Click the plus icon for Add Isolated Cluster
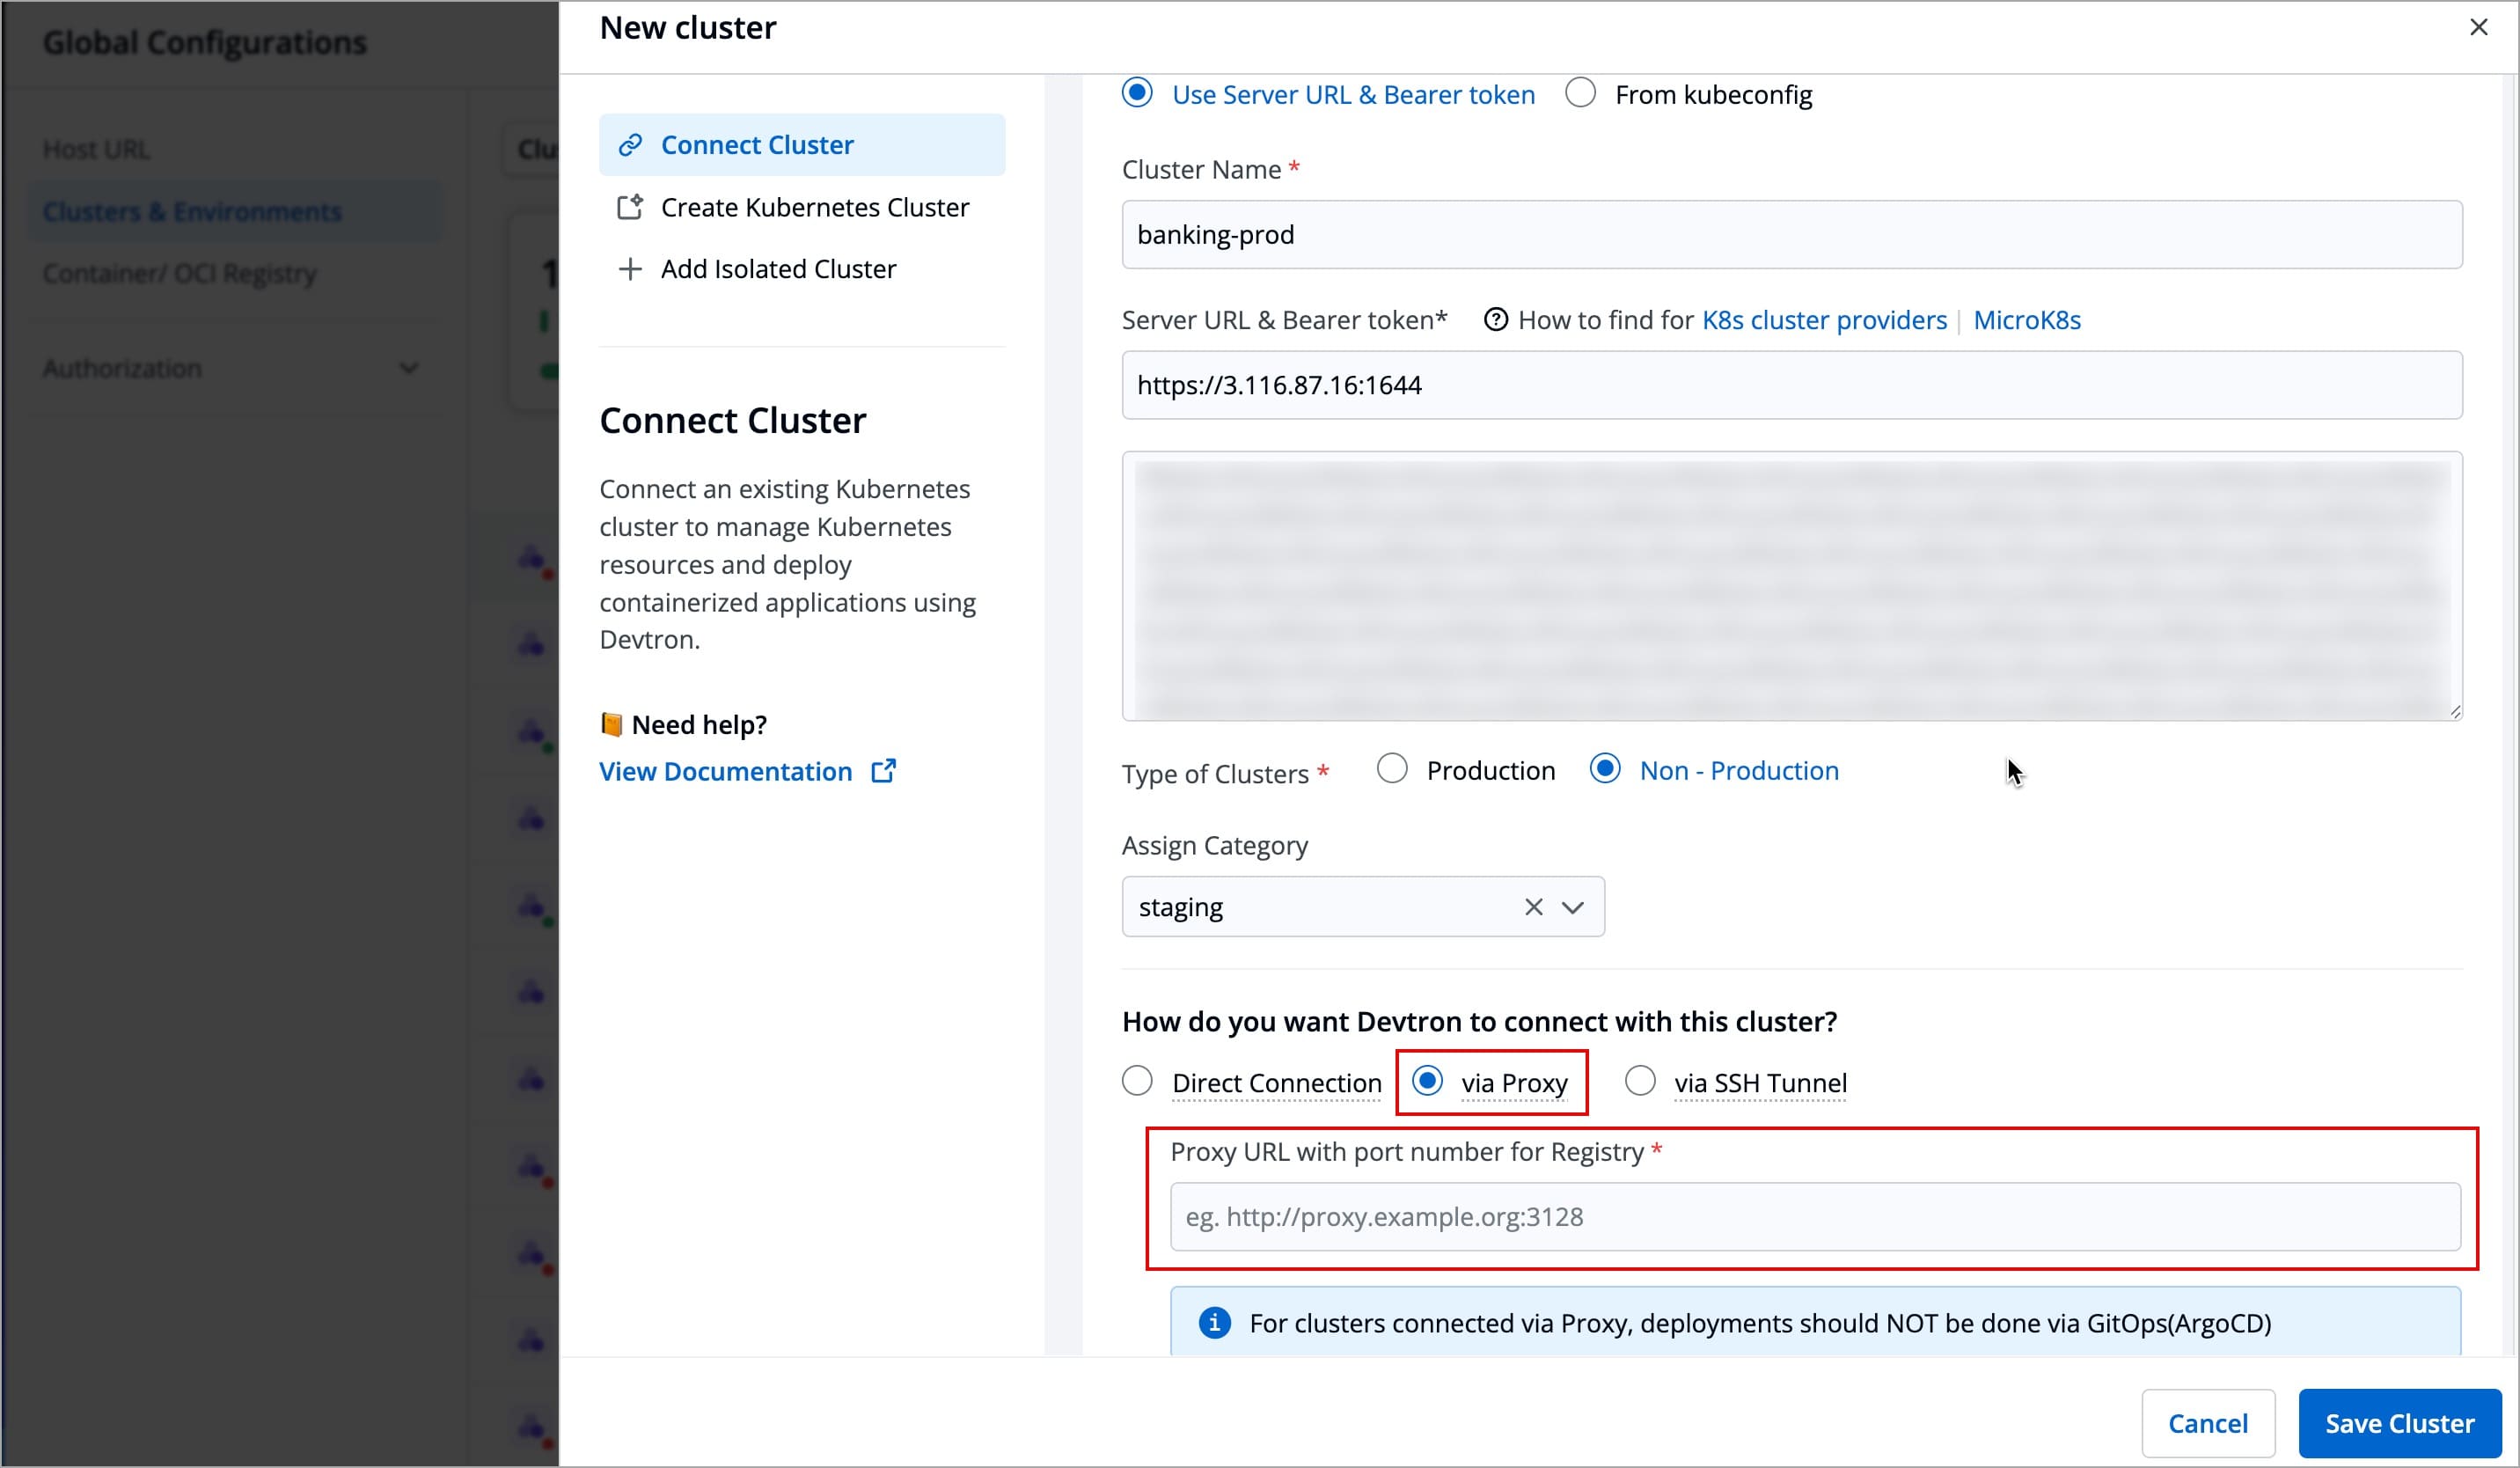Image resolution: width=2520 pixels, height=1468 pixels. pyautogui.click(x=630, y=269)
